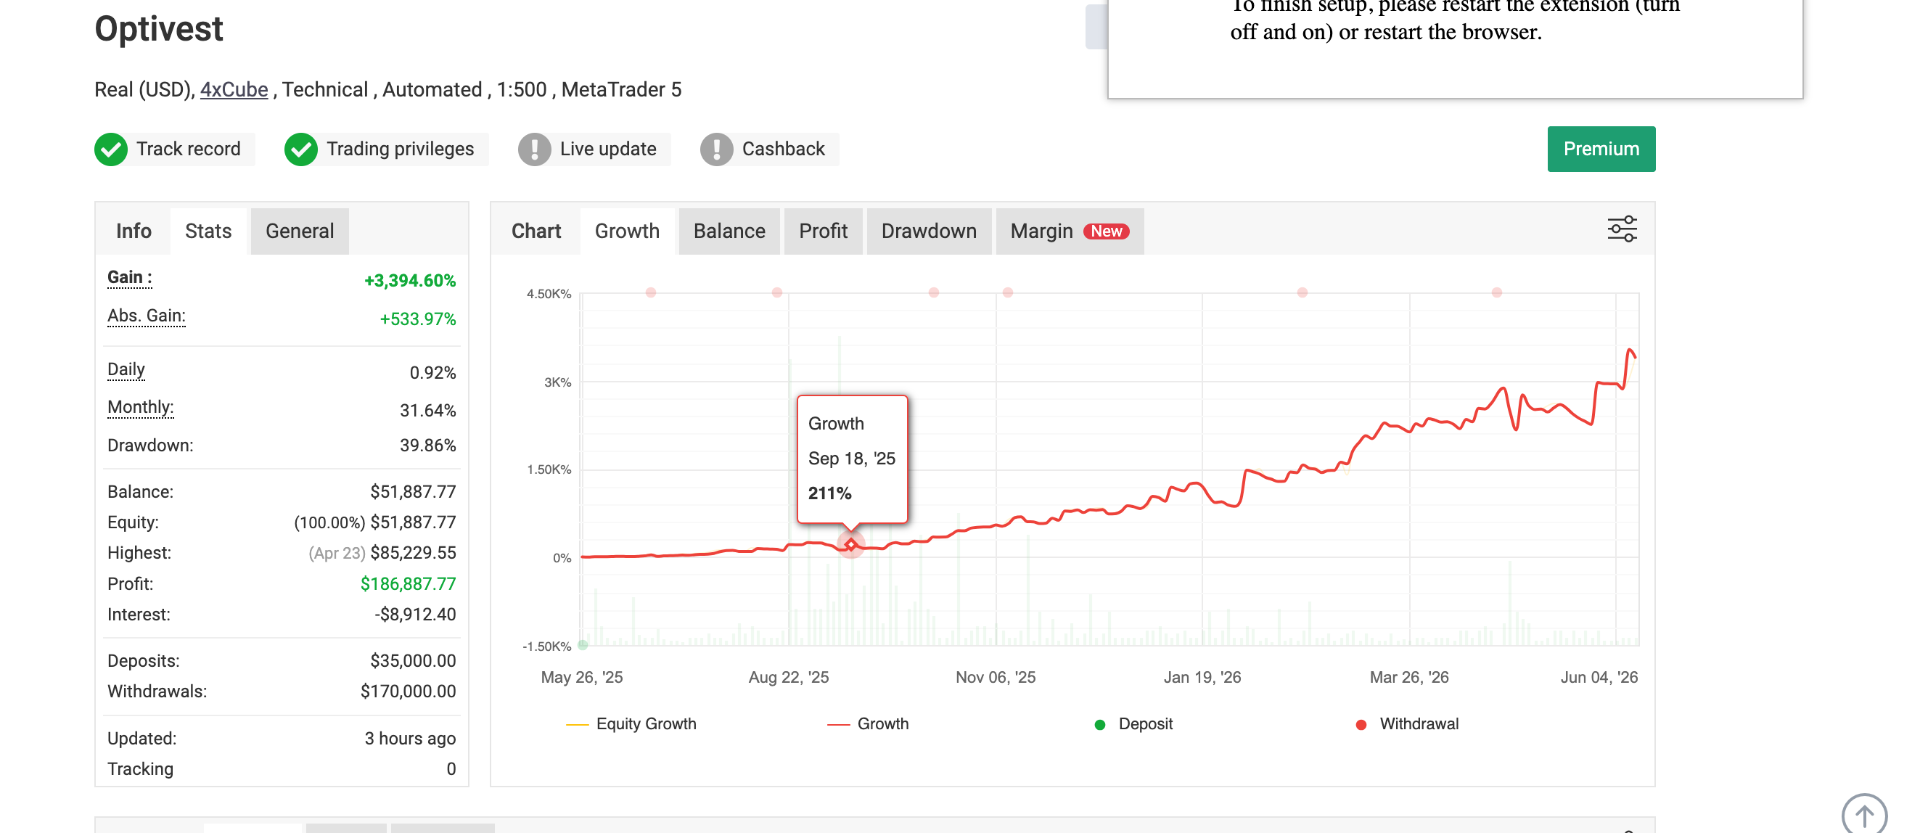This screenshot has height=833, width=1920.
Task: Click the Abs. Gain label
Action: (146, 316)
